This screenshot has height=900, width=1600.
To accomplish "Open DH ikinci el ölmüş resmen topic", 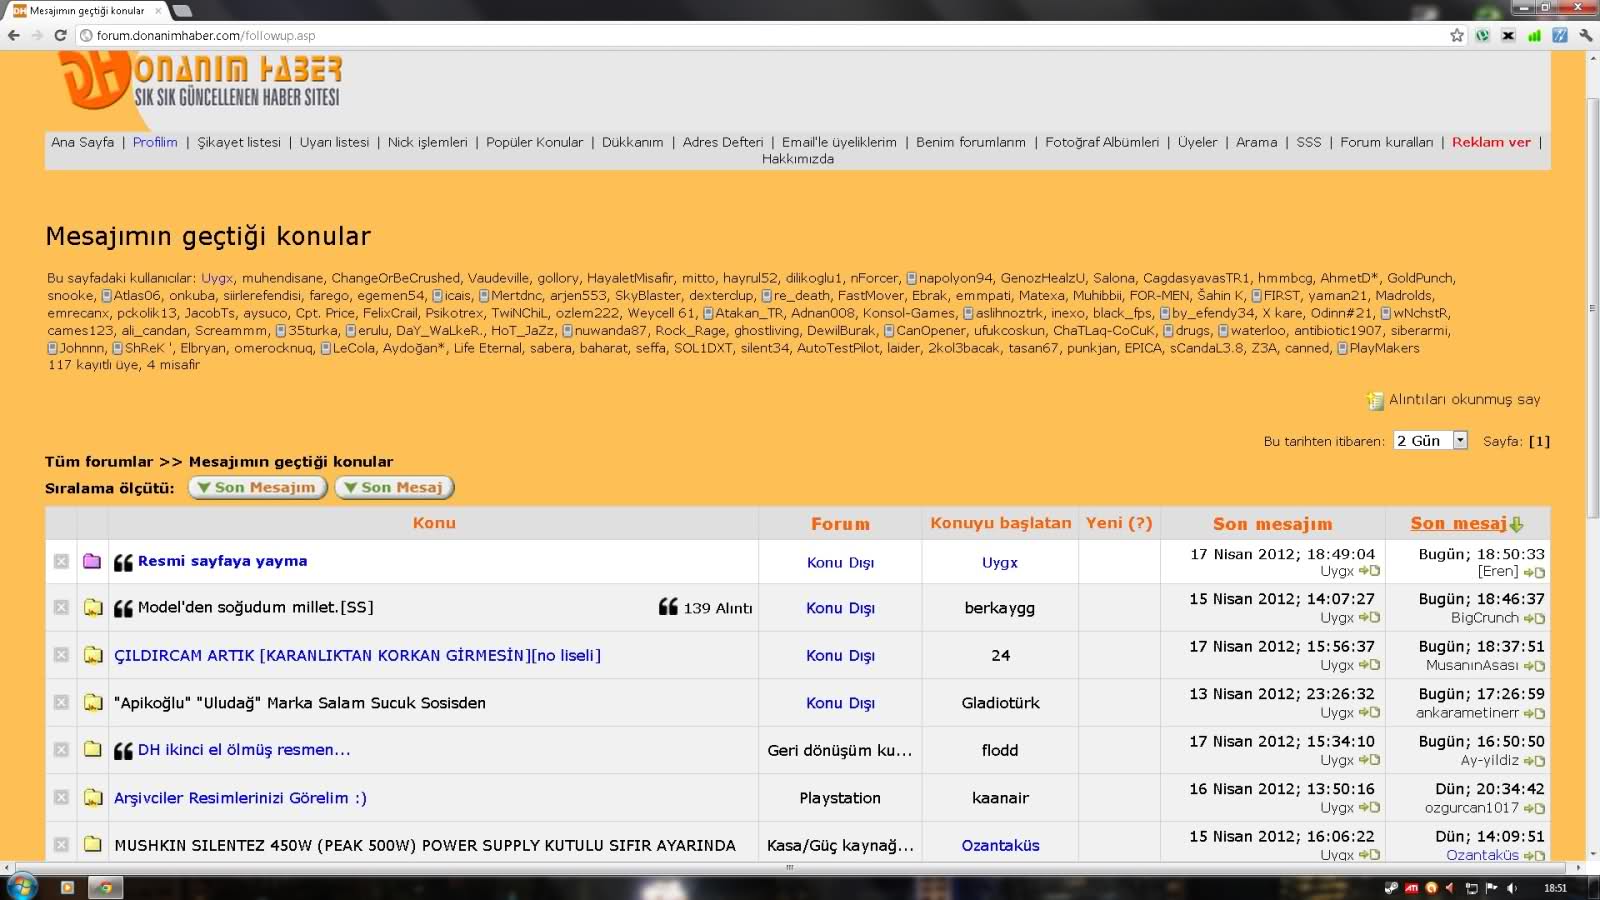I will 244,749.
